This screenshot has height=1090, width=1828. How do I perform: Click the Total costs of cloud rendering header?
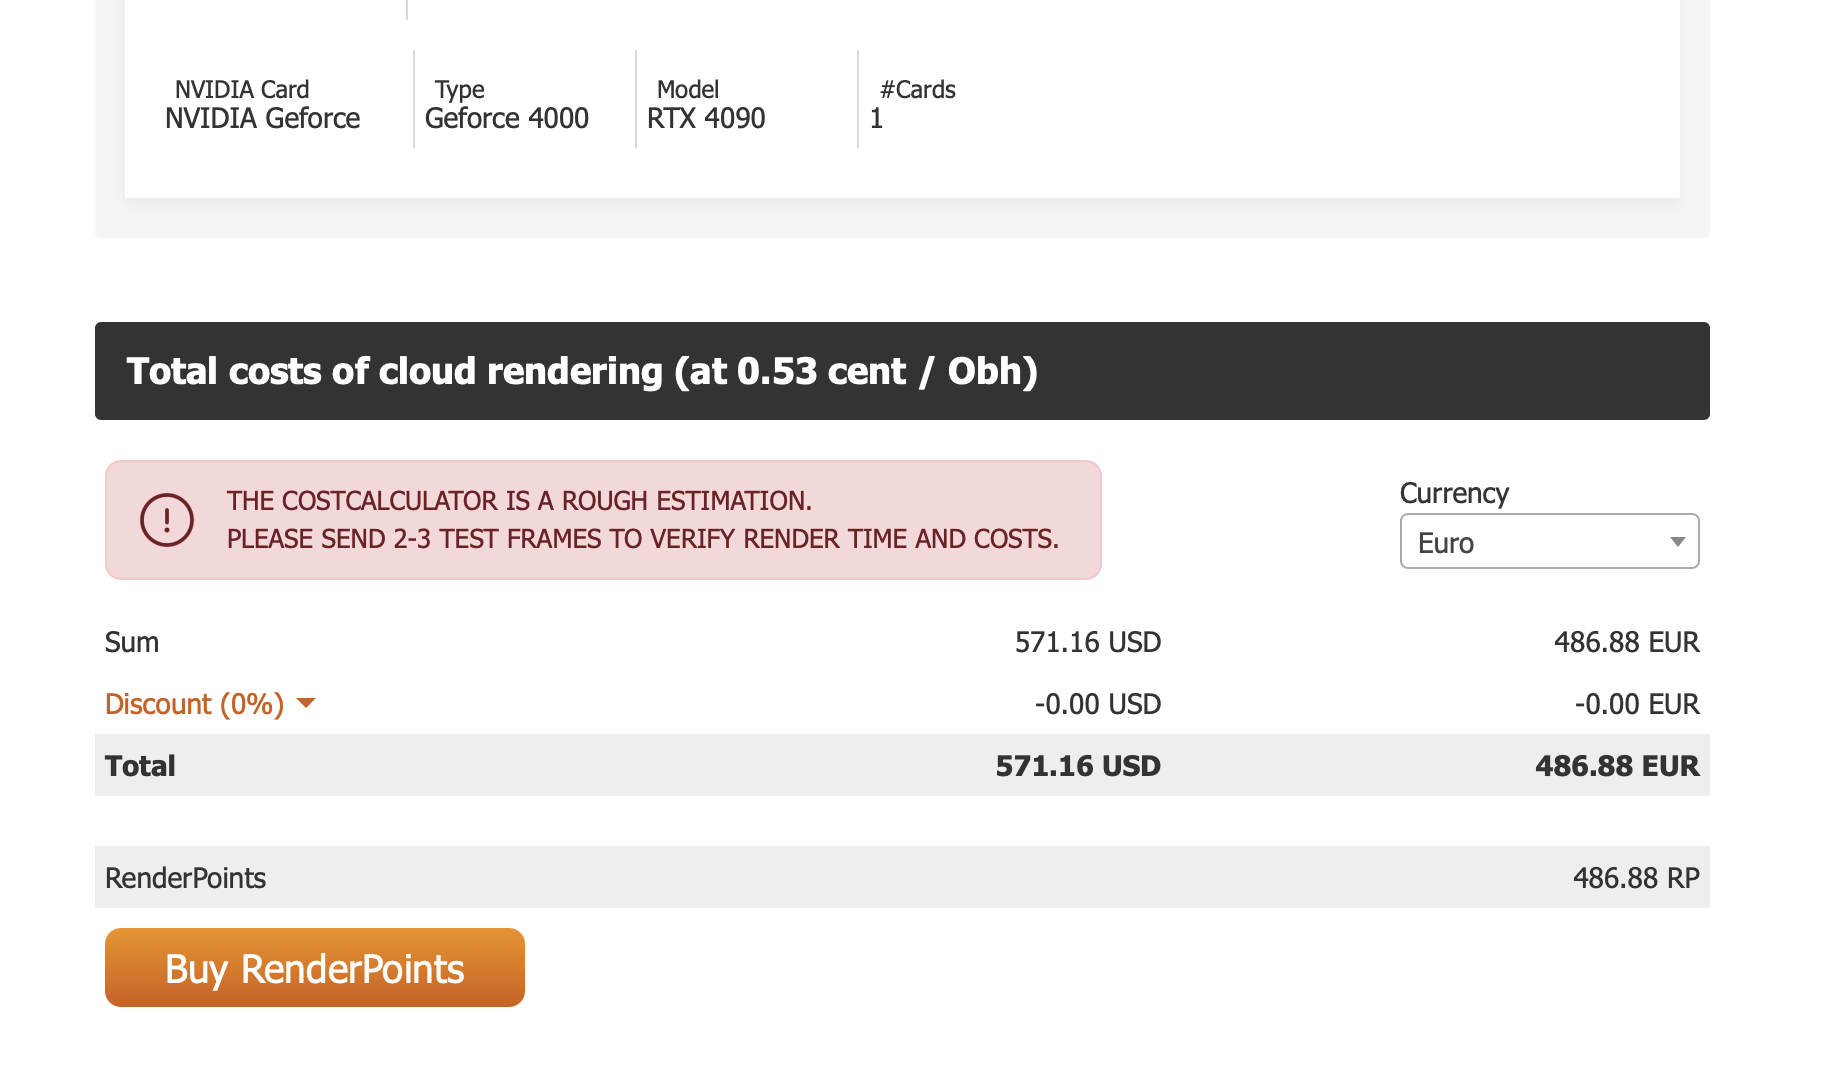582,371
